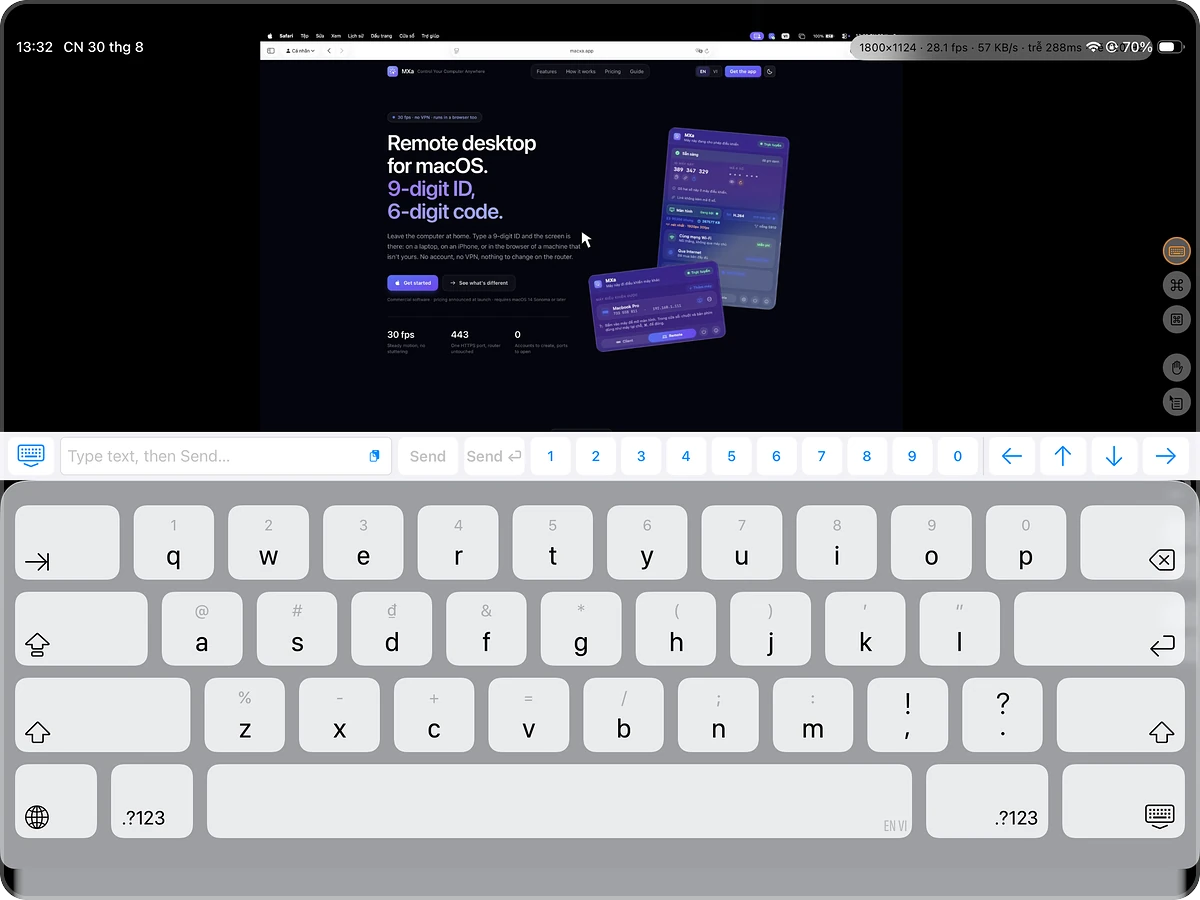Tap the Tab key on keyboard
This screenshot has height=900, width=1200.
click(67, 541)
